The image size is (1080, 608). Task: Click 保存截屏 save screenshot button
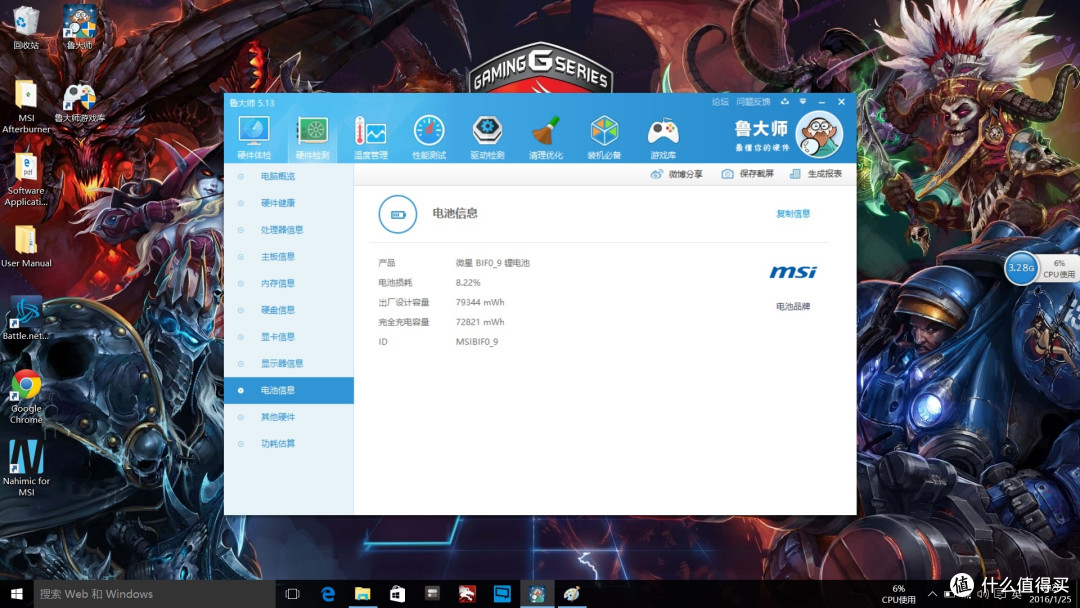748,174
